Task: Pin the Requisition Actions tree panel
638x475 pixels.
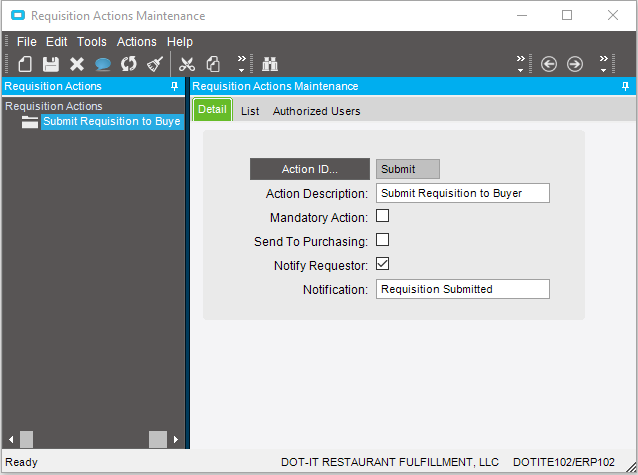Action: [x=175, y=86]
